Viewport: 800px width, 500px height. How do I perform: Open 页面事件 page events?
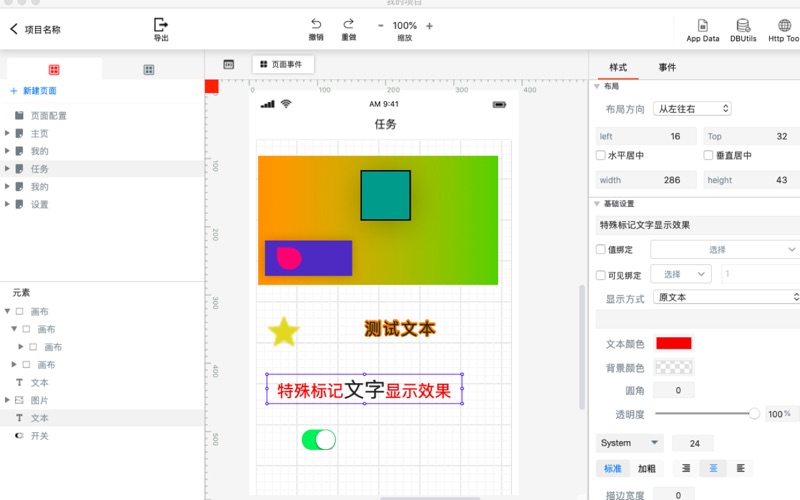(283, 64)
